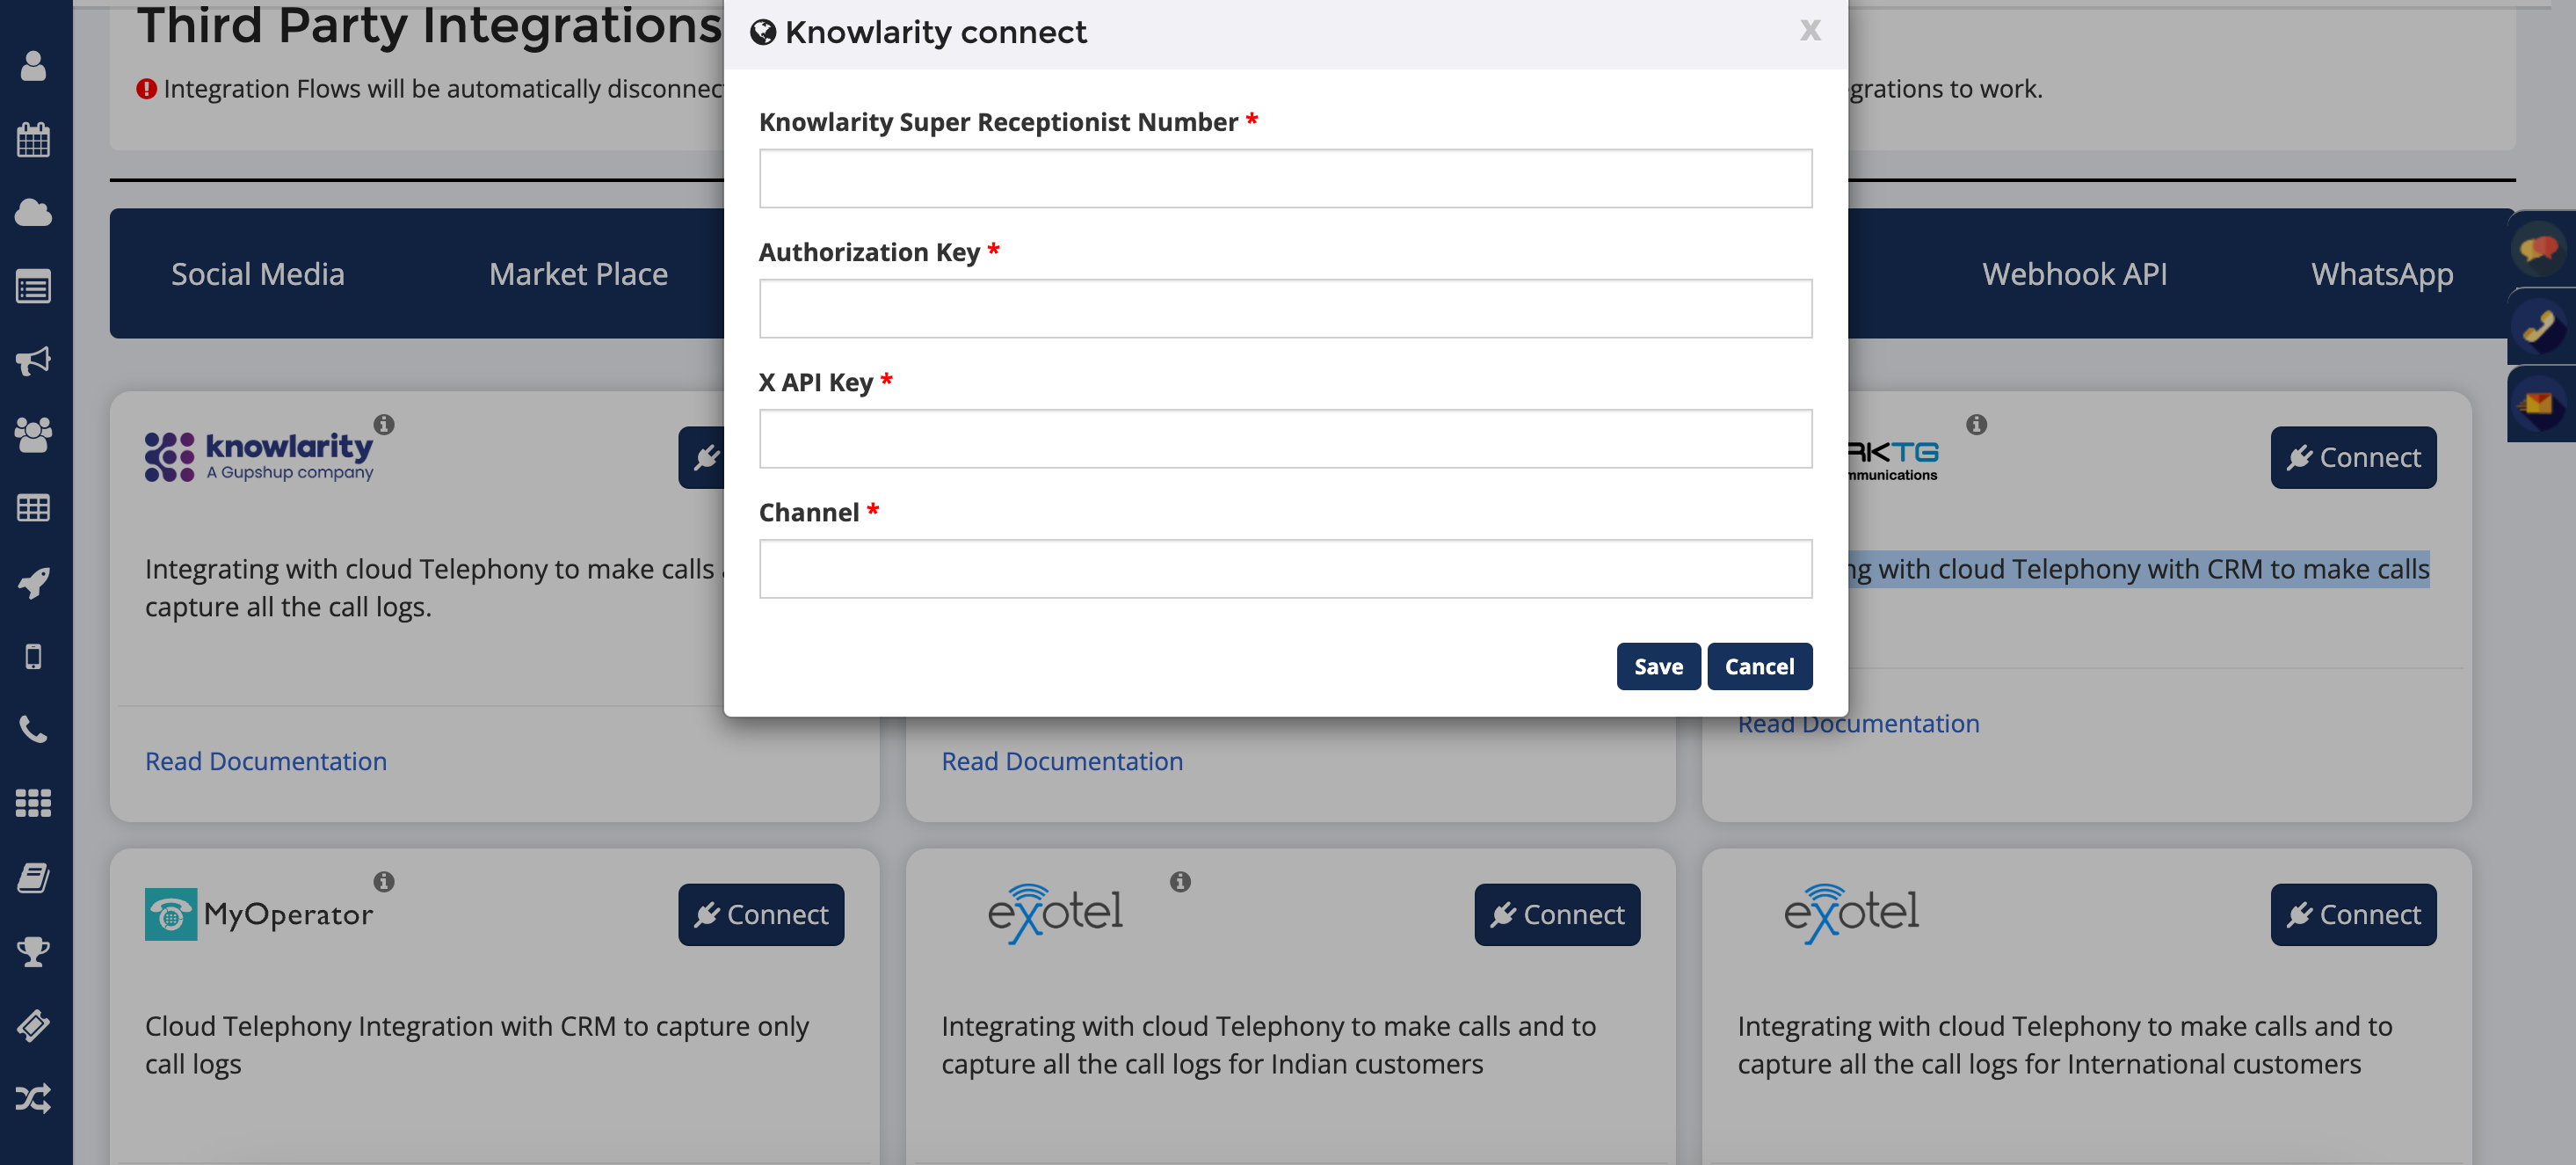Close the Knowlarity connect dialog
The image size is (2576, 1165).
1810,31
